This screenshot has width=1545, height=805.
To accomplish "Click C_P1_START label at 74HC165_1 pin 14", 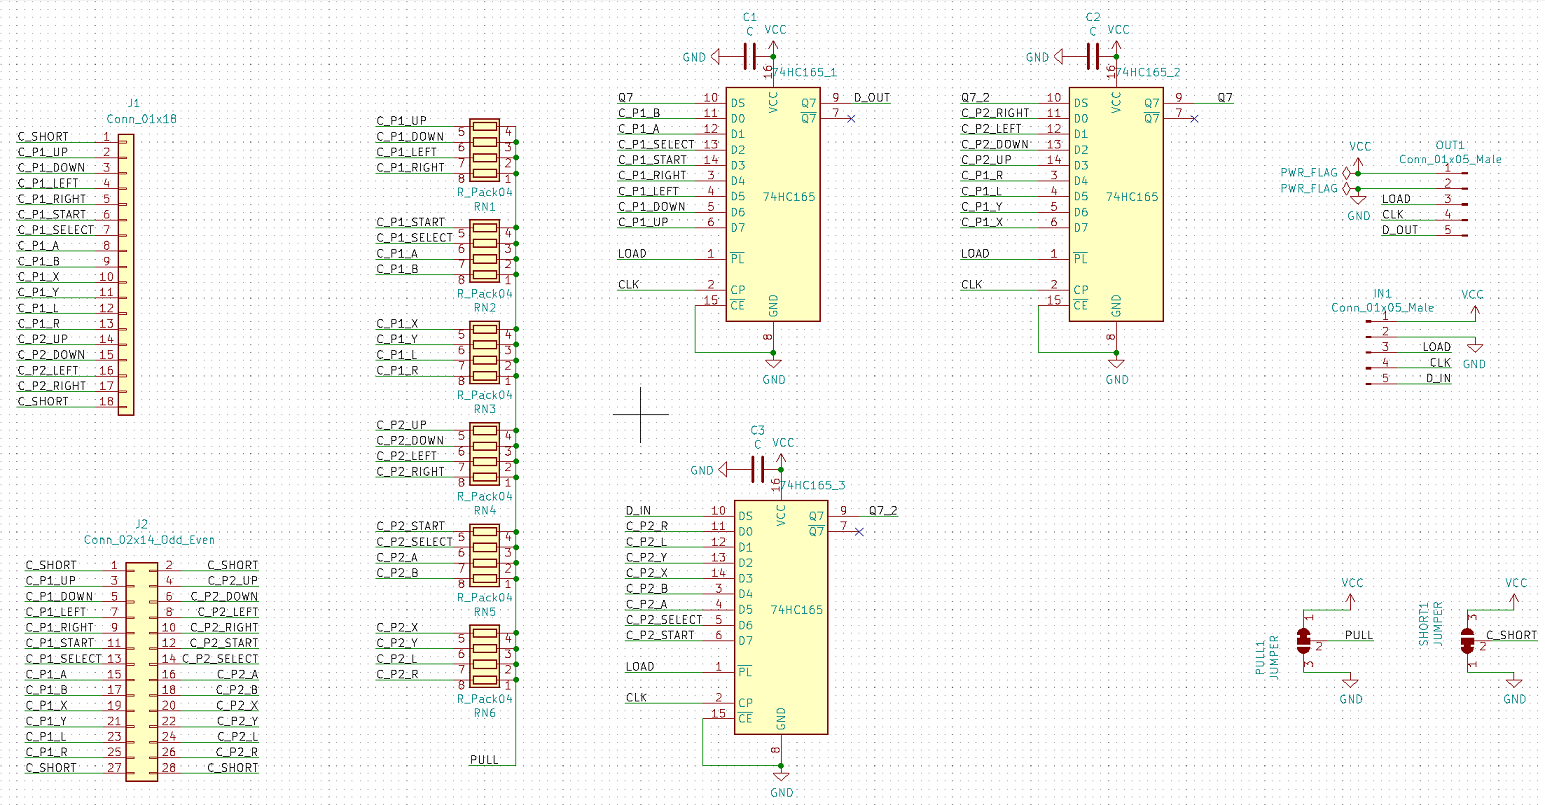I will (x=653, y=160).
